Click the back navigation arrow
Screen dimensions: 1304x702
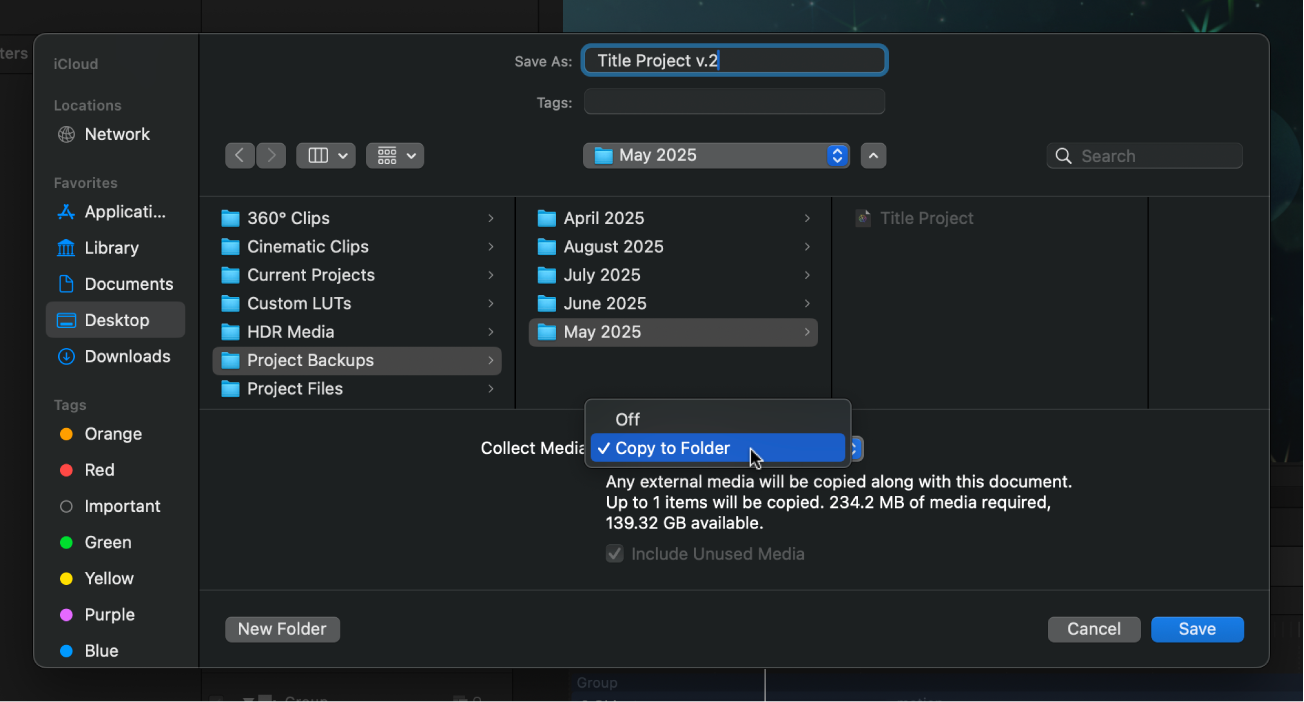click(240, 155)
